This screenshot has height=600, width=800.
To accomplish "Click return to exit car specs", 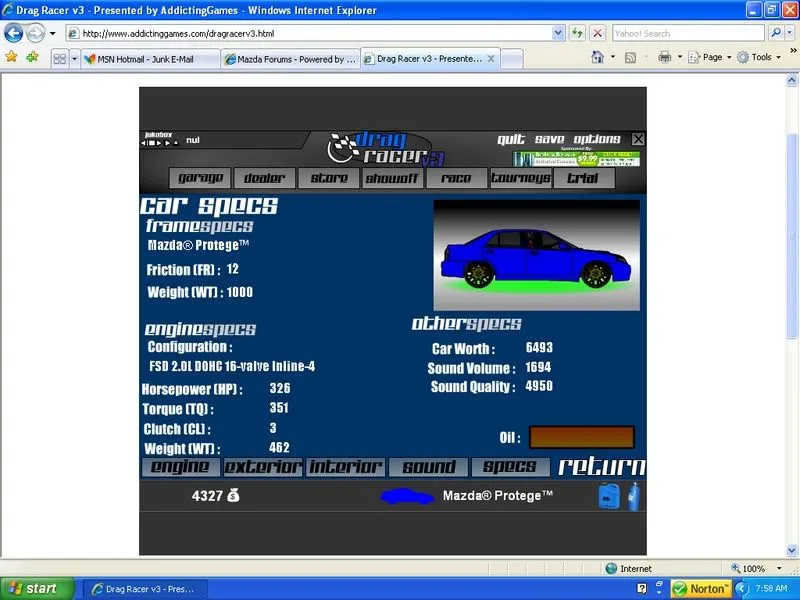I will click(601, 466).
